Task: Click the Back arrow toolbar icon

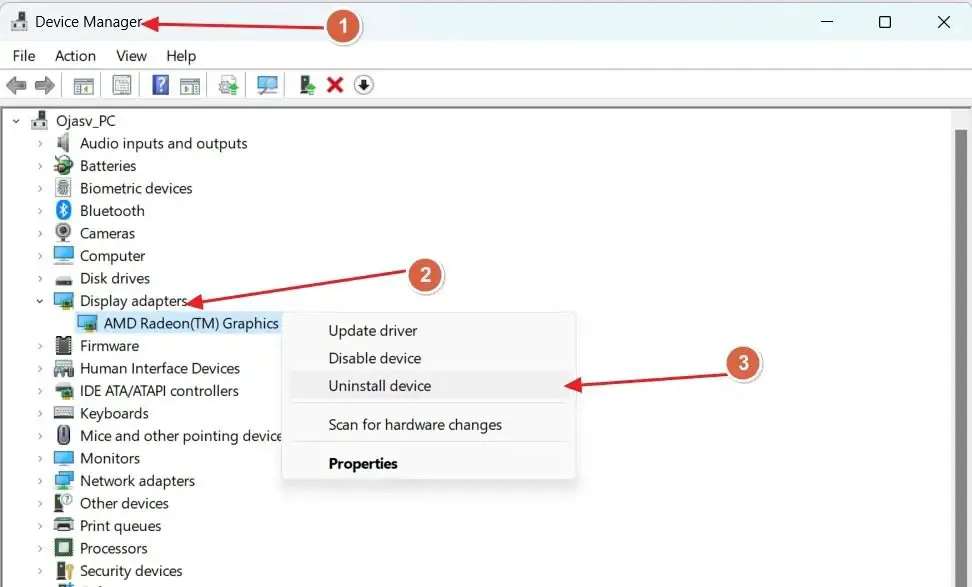Action: click(16, 85)
